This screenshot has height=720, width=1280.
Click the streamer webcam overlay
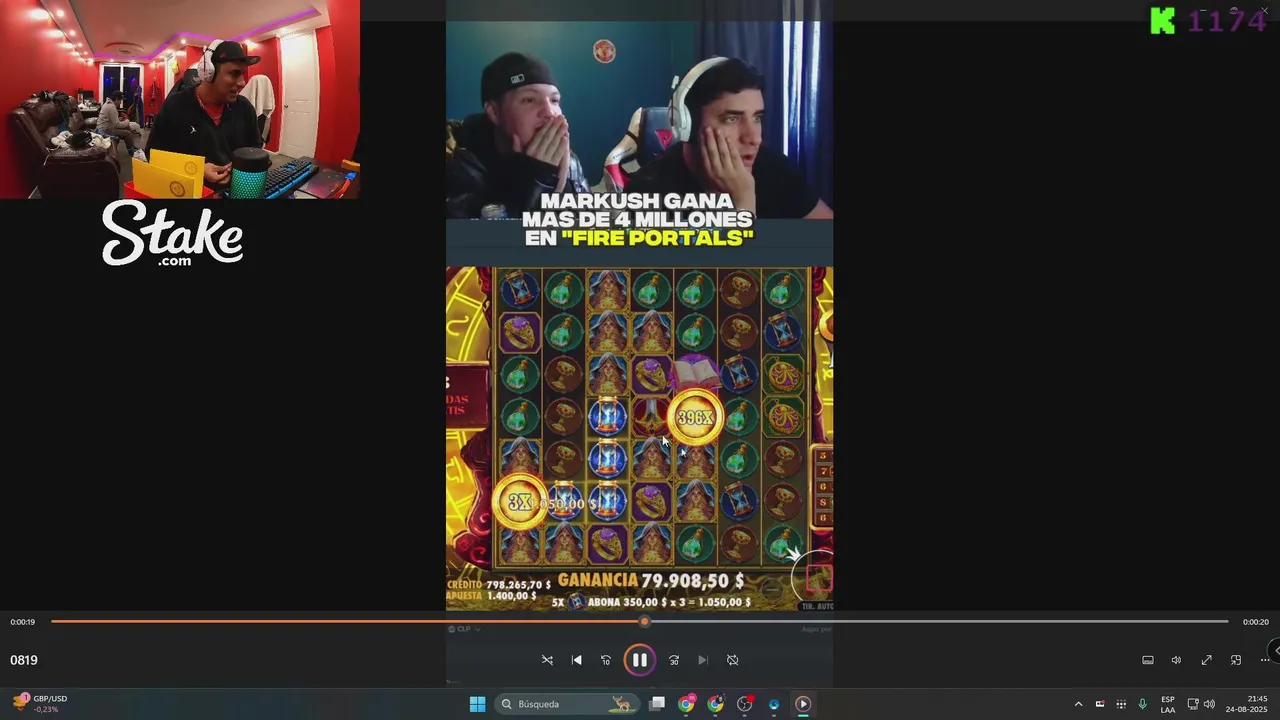pos(180,99)
